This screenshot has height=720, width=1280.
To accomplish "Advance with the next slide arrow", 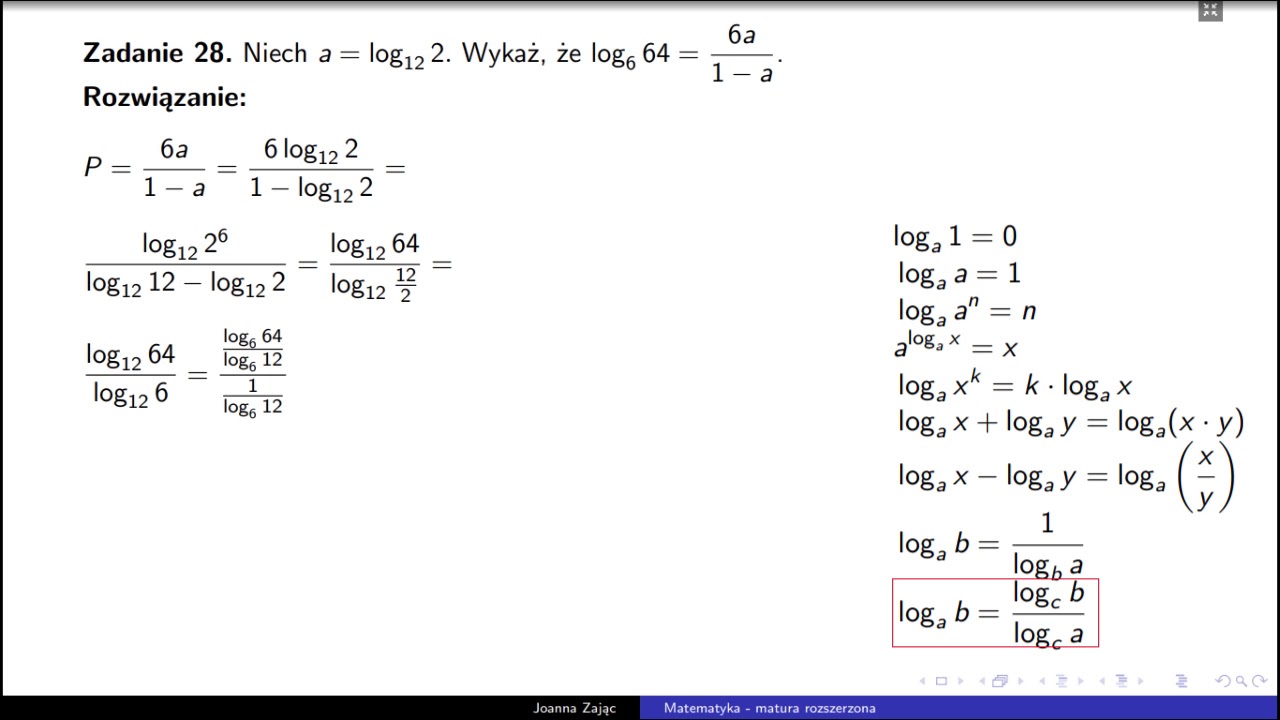I will coord(961,681).
